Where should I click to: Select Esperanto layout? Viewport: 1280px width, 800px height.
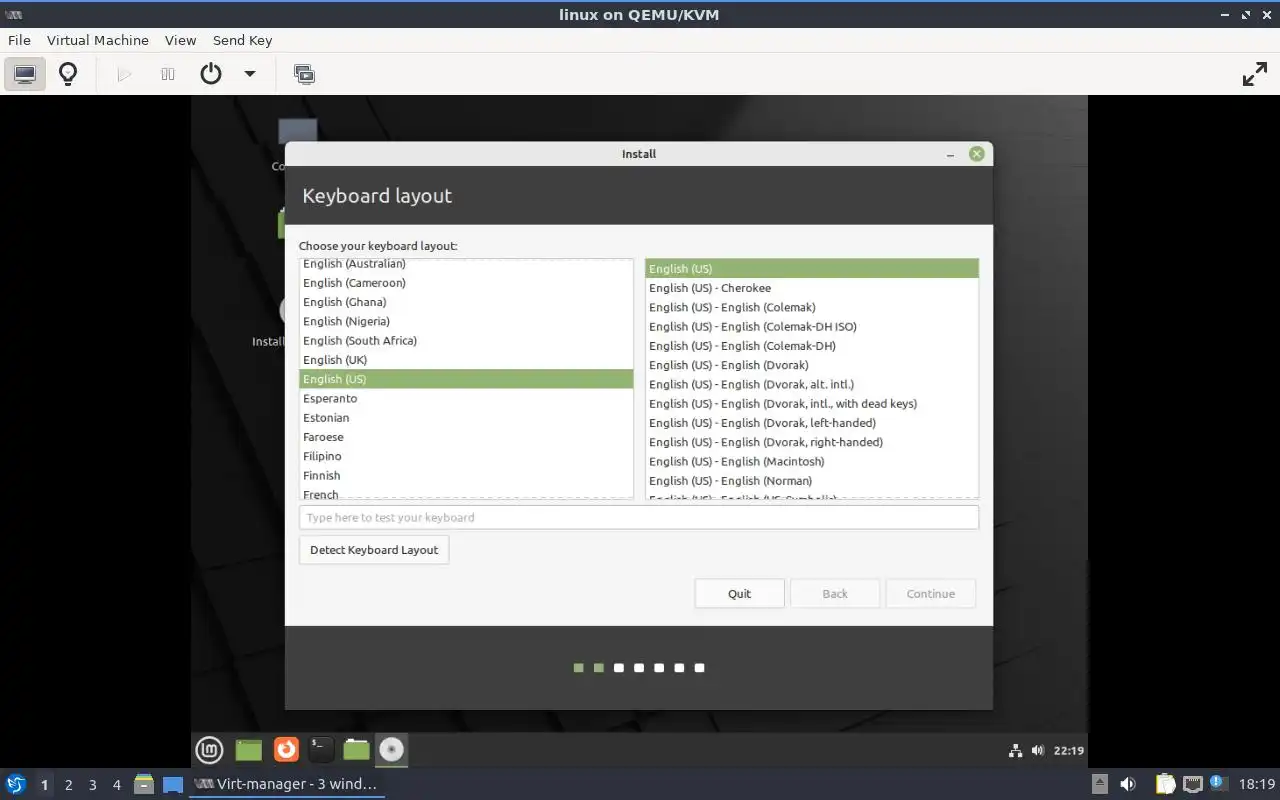[466, 398]
